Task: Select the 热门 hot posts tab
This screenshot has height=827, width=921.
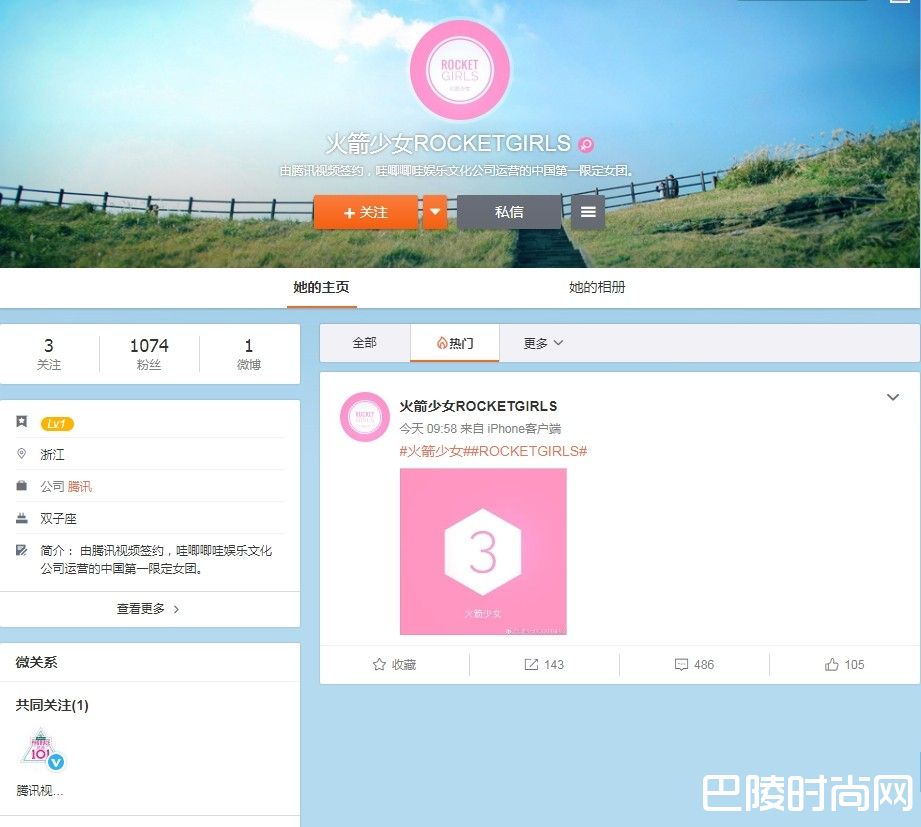Action: pos(455,343)
